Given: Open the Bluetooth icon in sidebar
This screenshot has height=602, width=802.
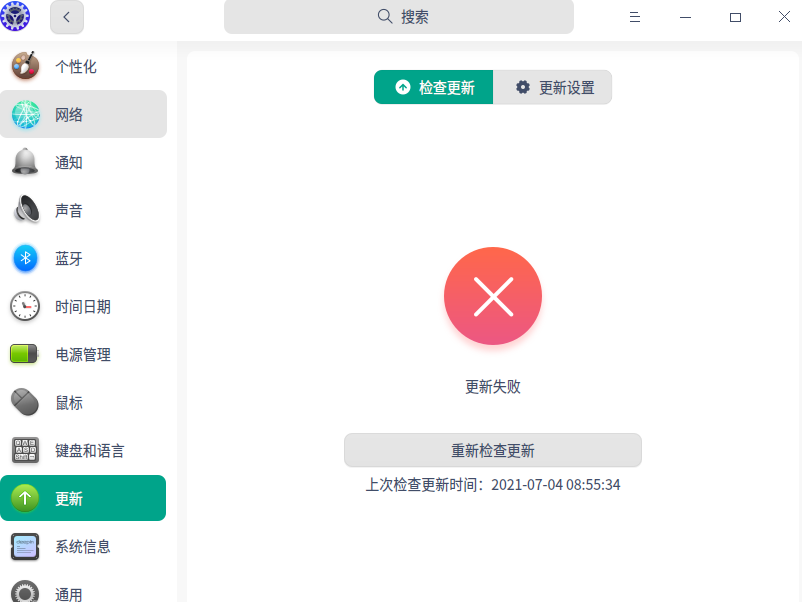Looking at the screenshot, I should (25, 258).
